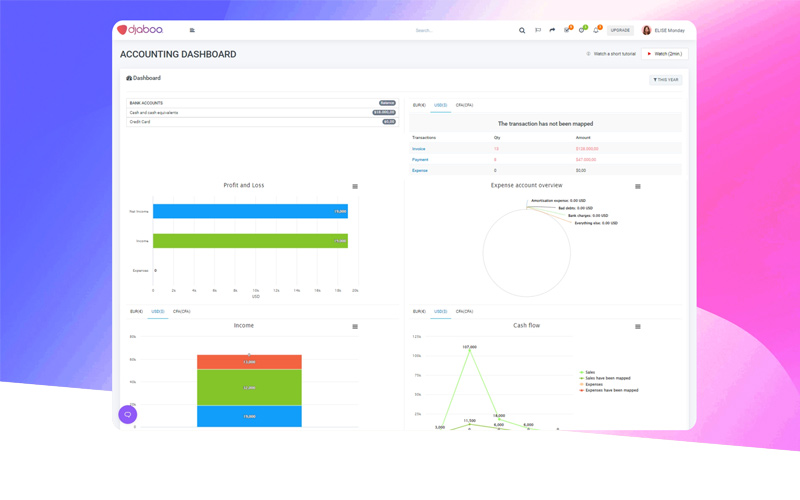Viewport: 800px width, 500px height.
Task: Open the THIS YEAR filter dropdown
Action: click(666, 80)
